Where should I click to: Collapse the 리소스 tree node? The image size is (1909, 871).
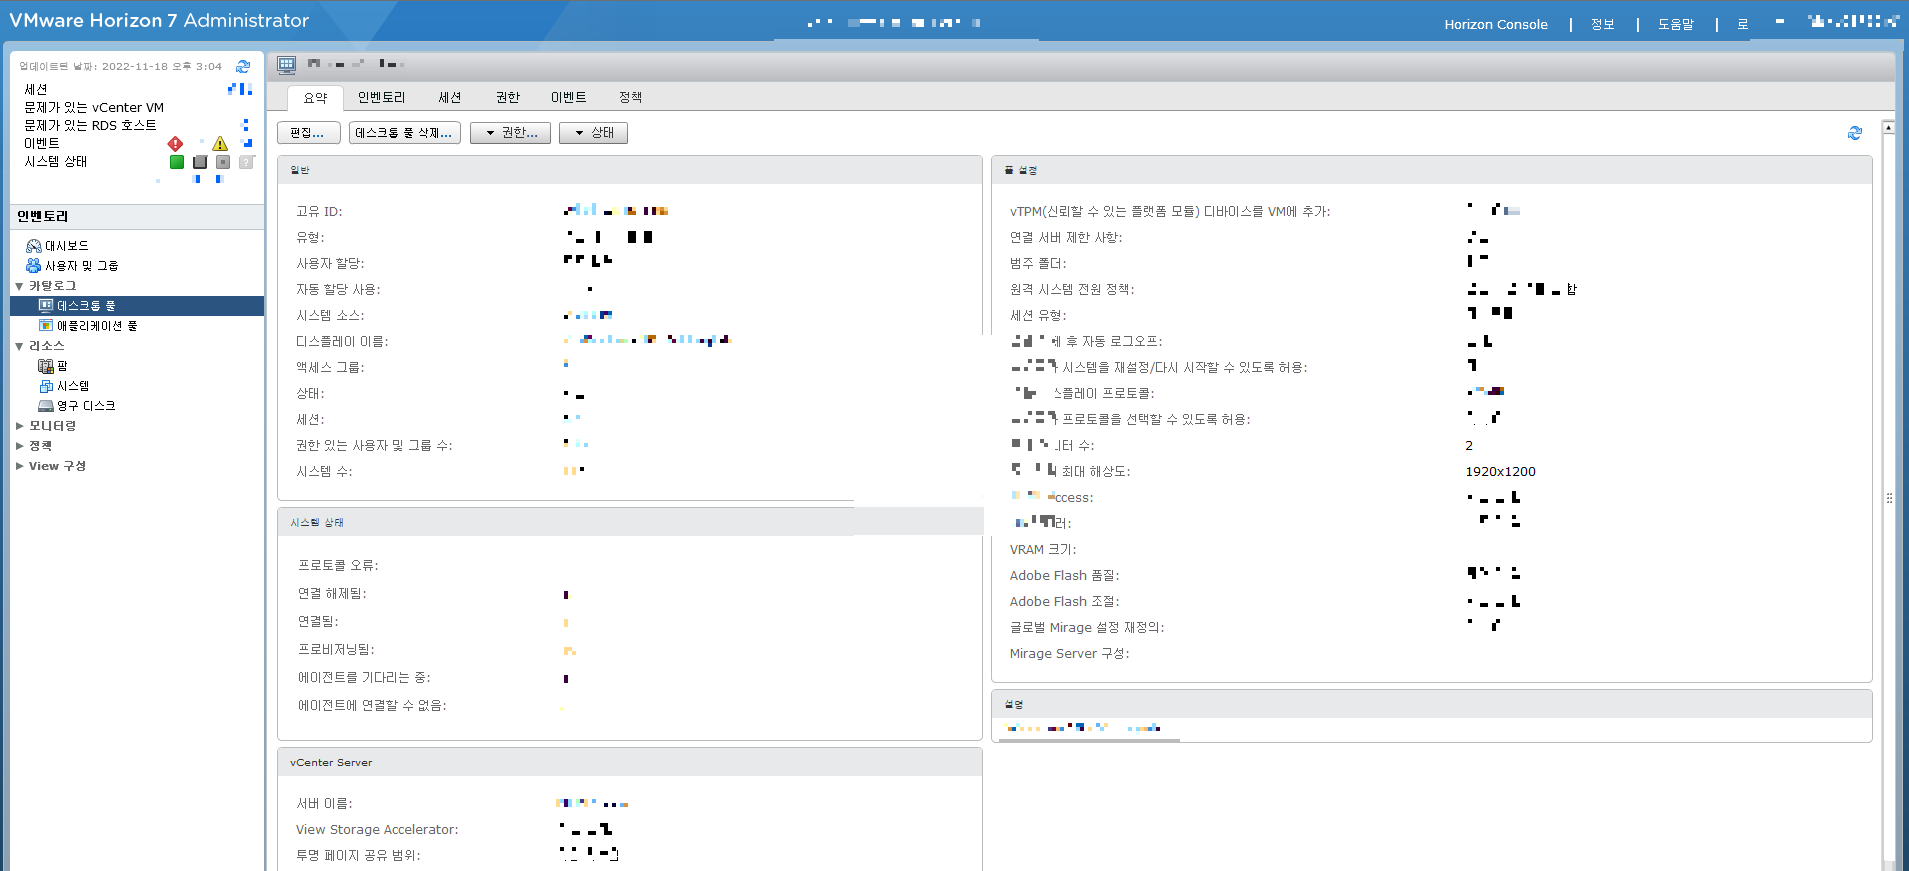click(19, 346)
